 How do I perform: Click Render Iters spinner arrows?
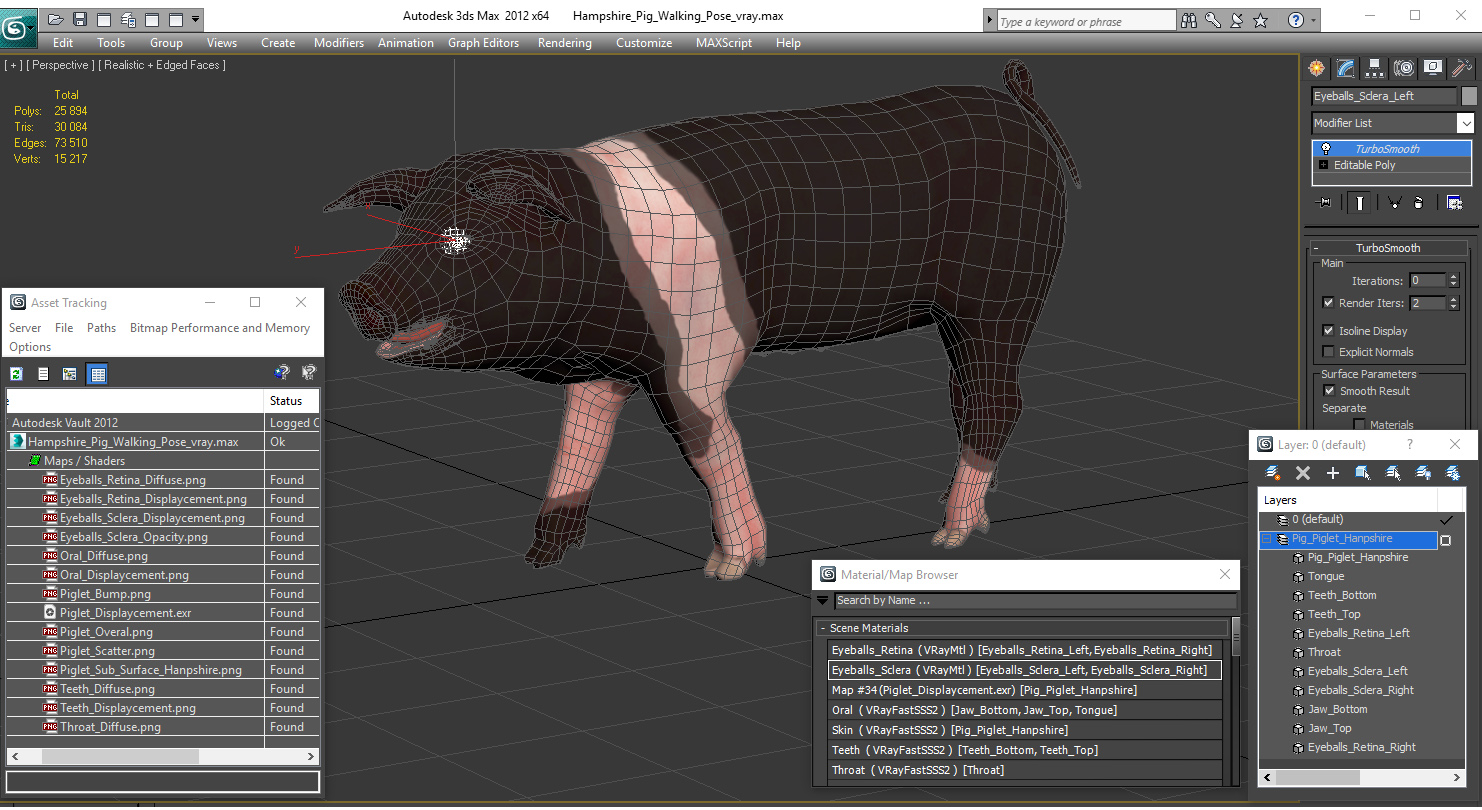pos(1453,303)
